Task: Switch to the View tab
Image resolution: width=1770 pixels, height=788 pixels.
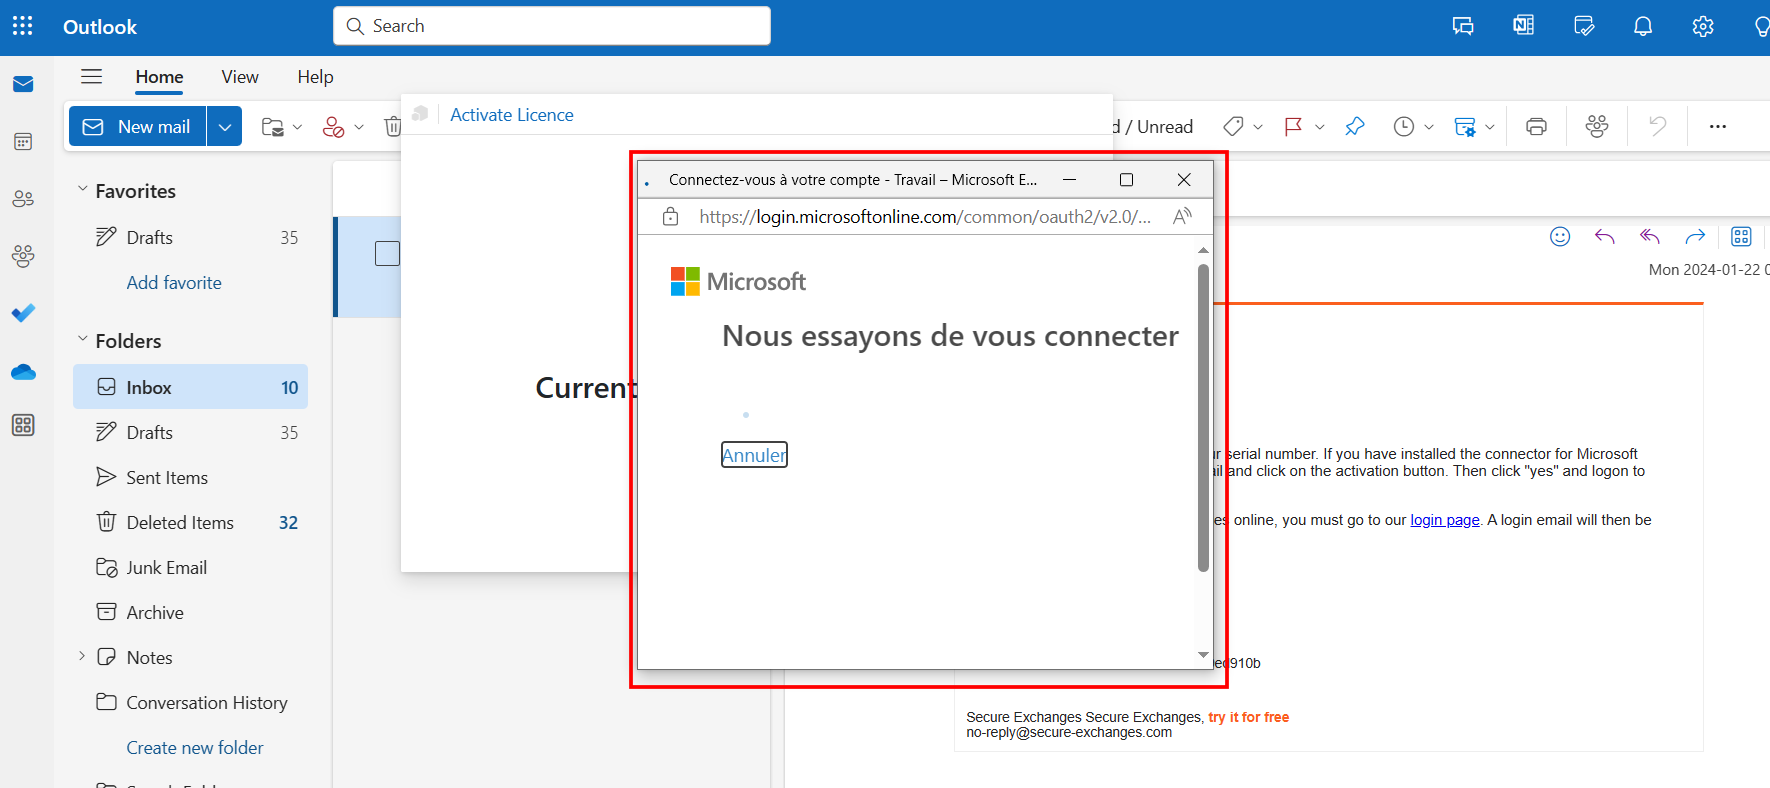Action: (x=240, y=77)
